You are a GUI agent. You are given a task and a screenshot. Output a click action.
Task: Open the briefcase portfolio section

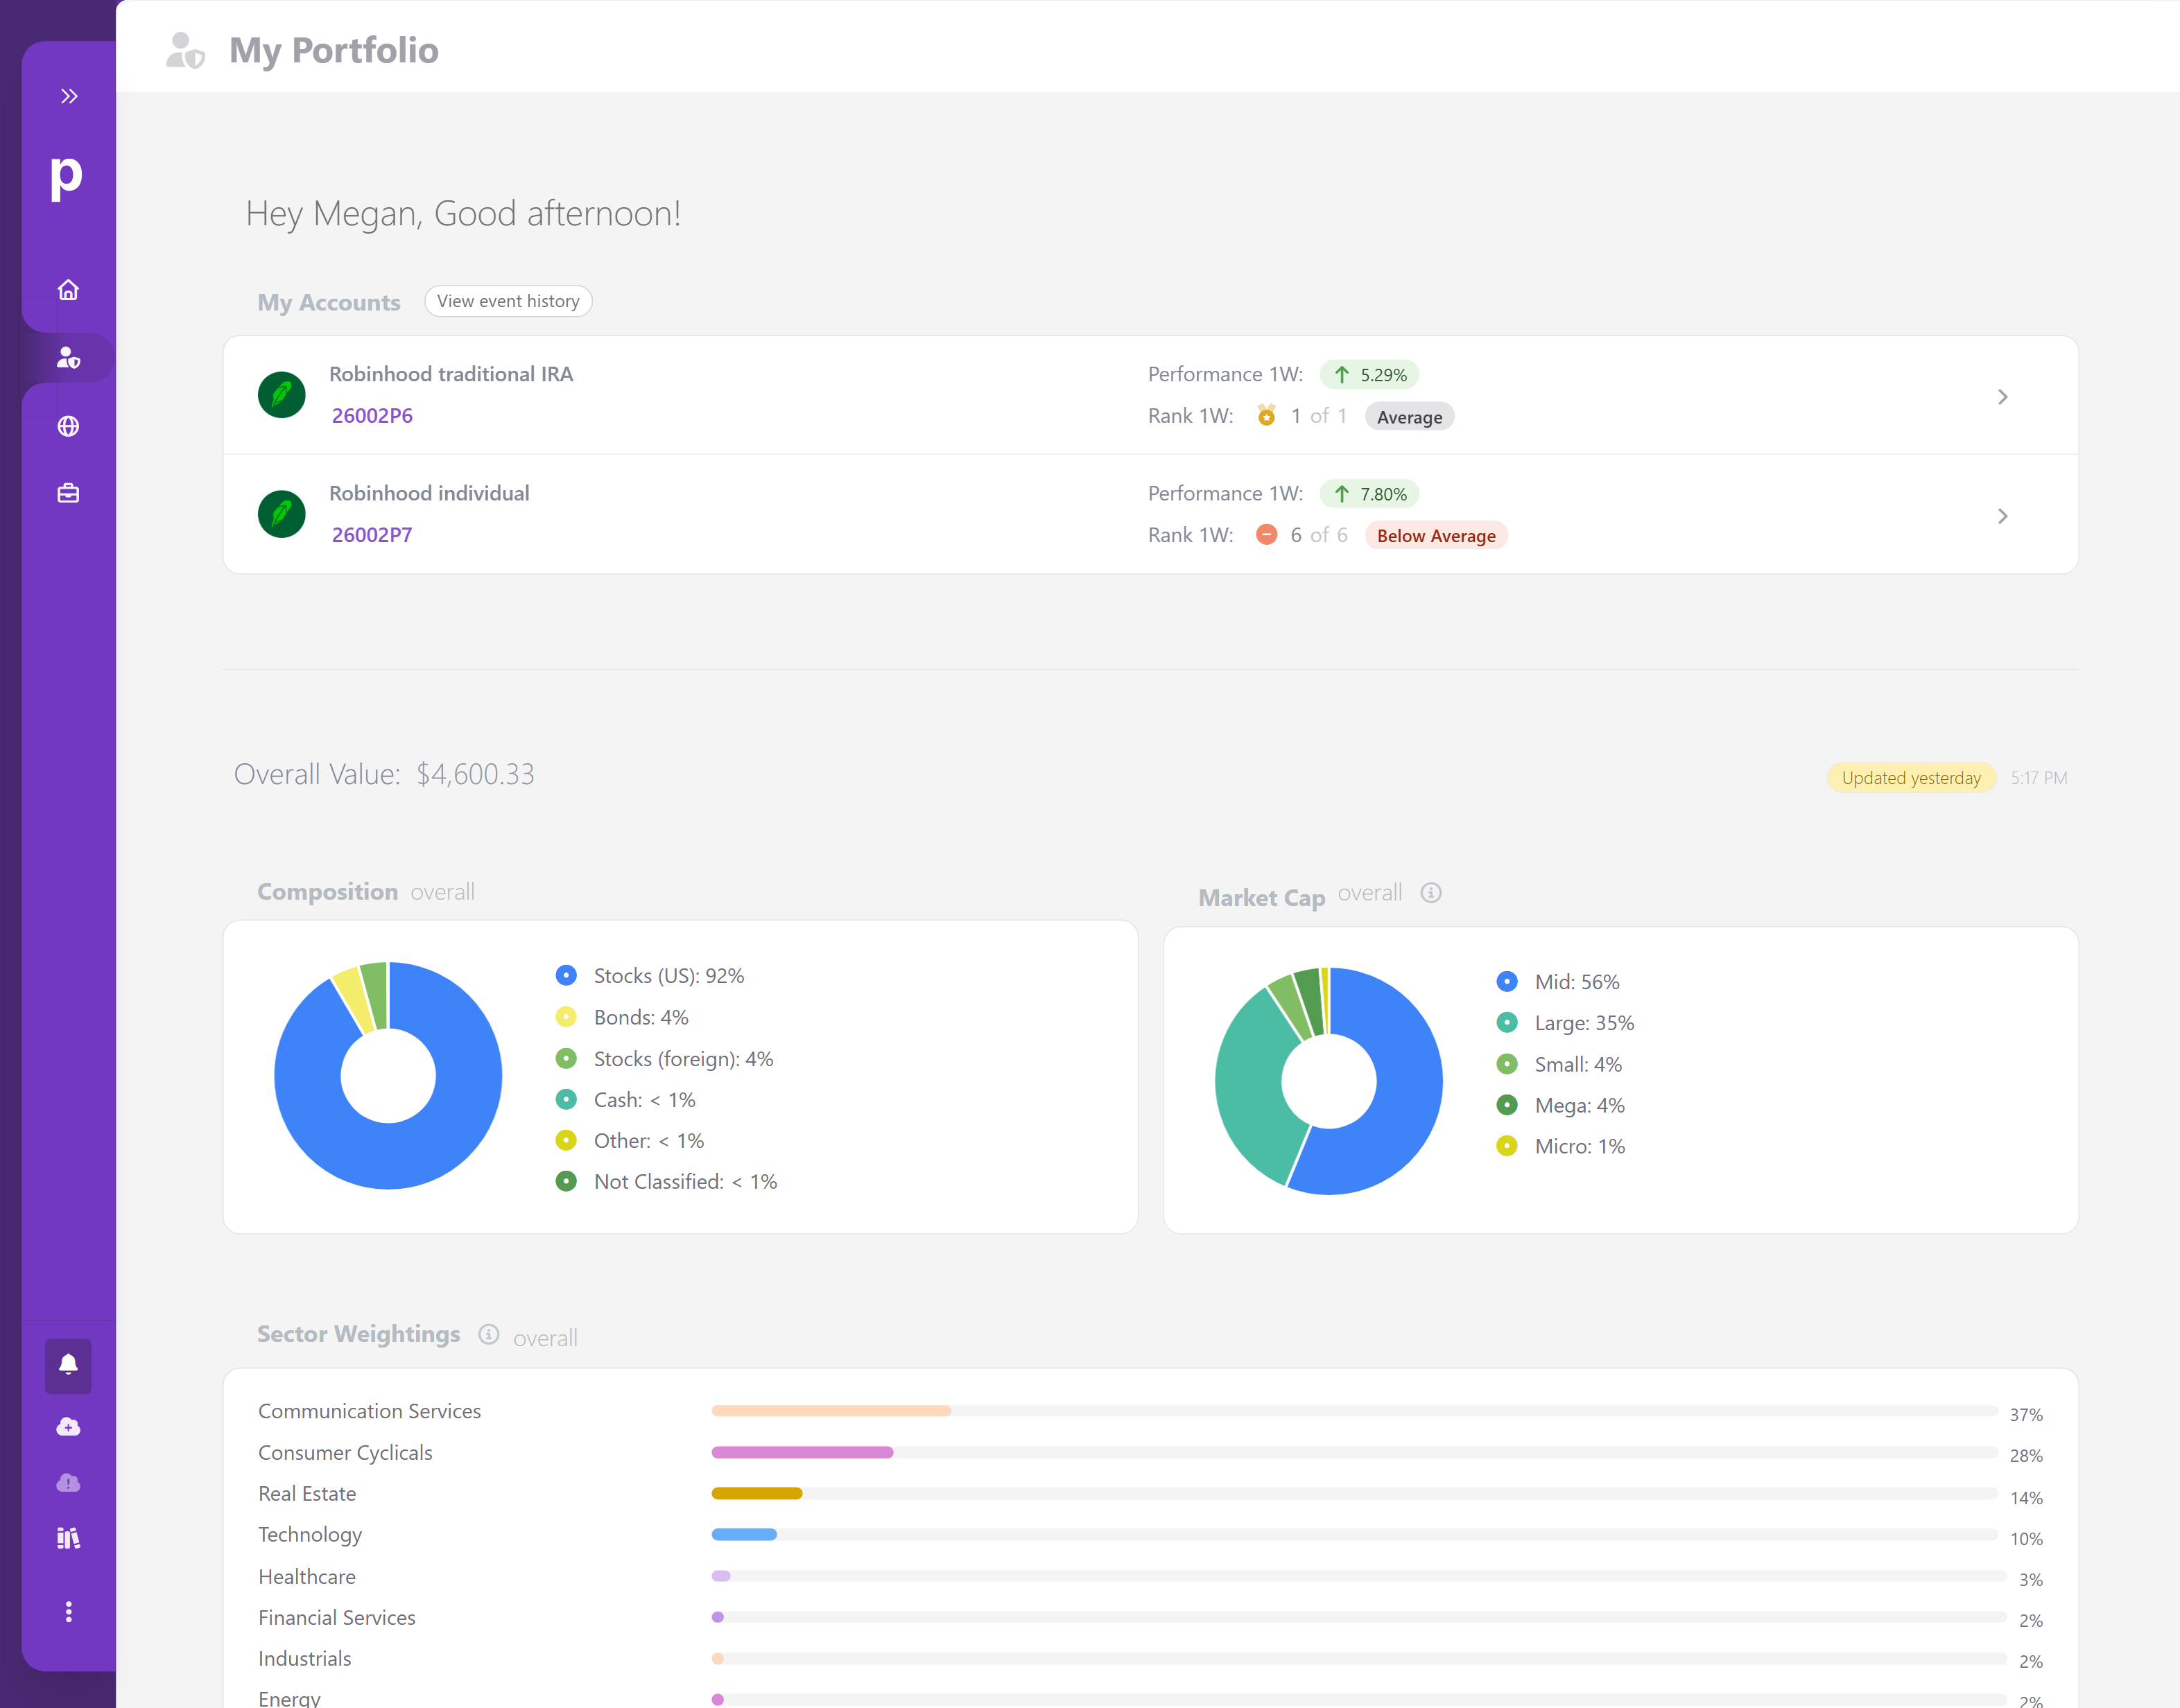[x=67, y=492]
